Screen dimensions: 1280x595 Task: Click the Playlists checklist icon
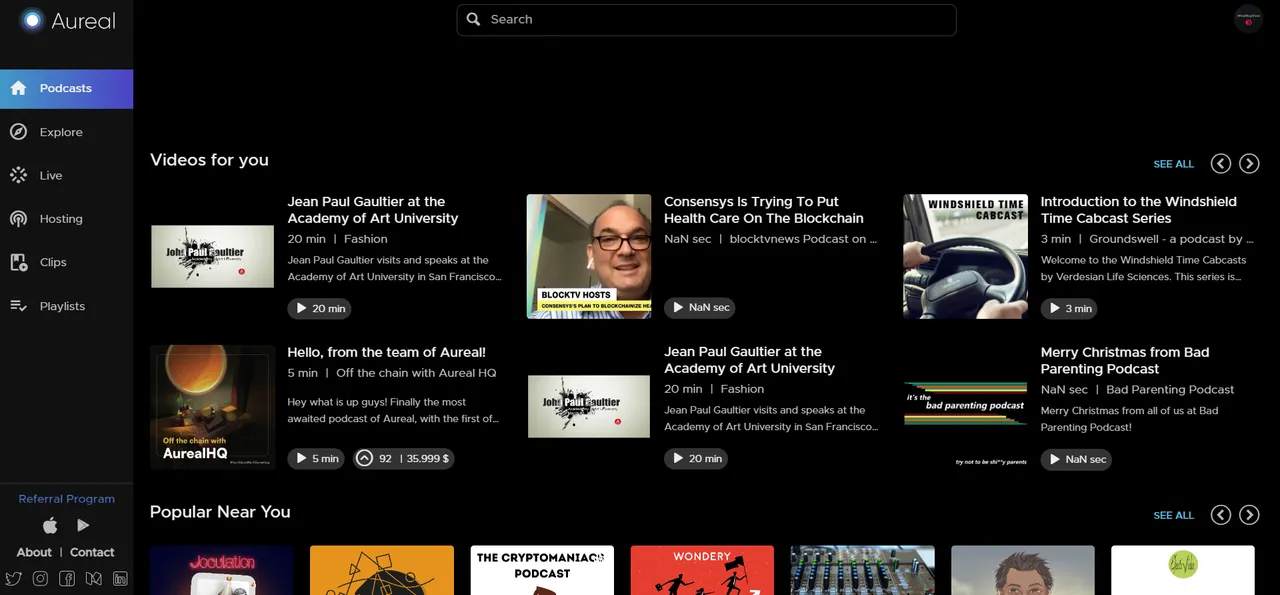pos(18,306)
